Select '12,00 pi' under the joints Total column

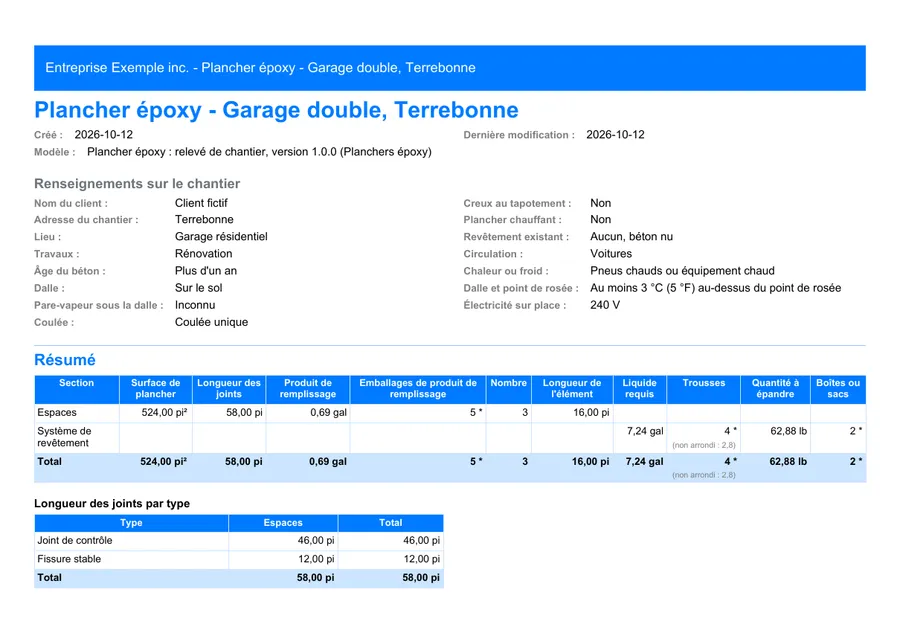pos(421,559)
